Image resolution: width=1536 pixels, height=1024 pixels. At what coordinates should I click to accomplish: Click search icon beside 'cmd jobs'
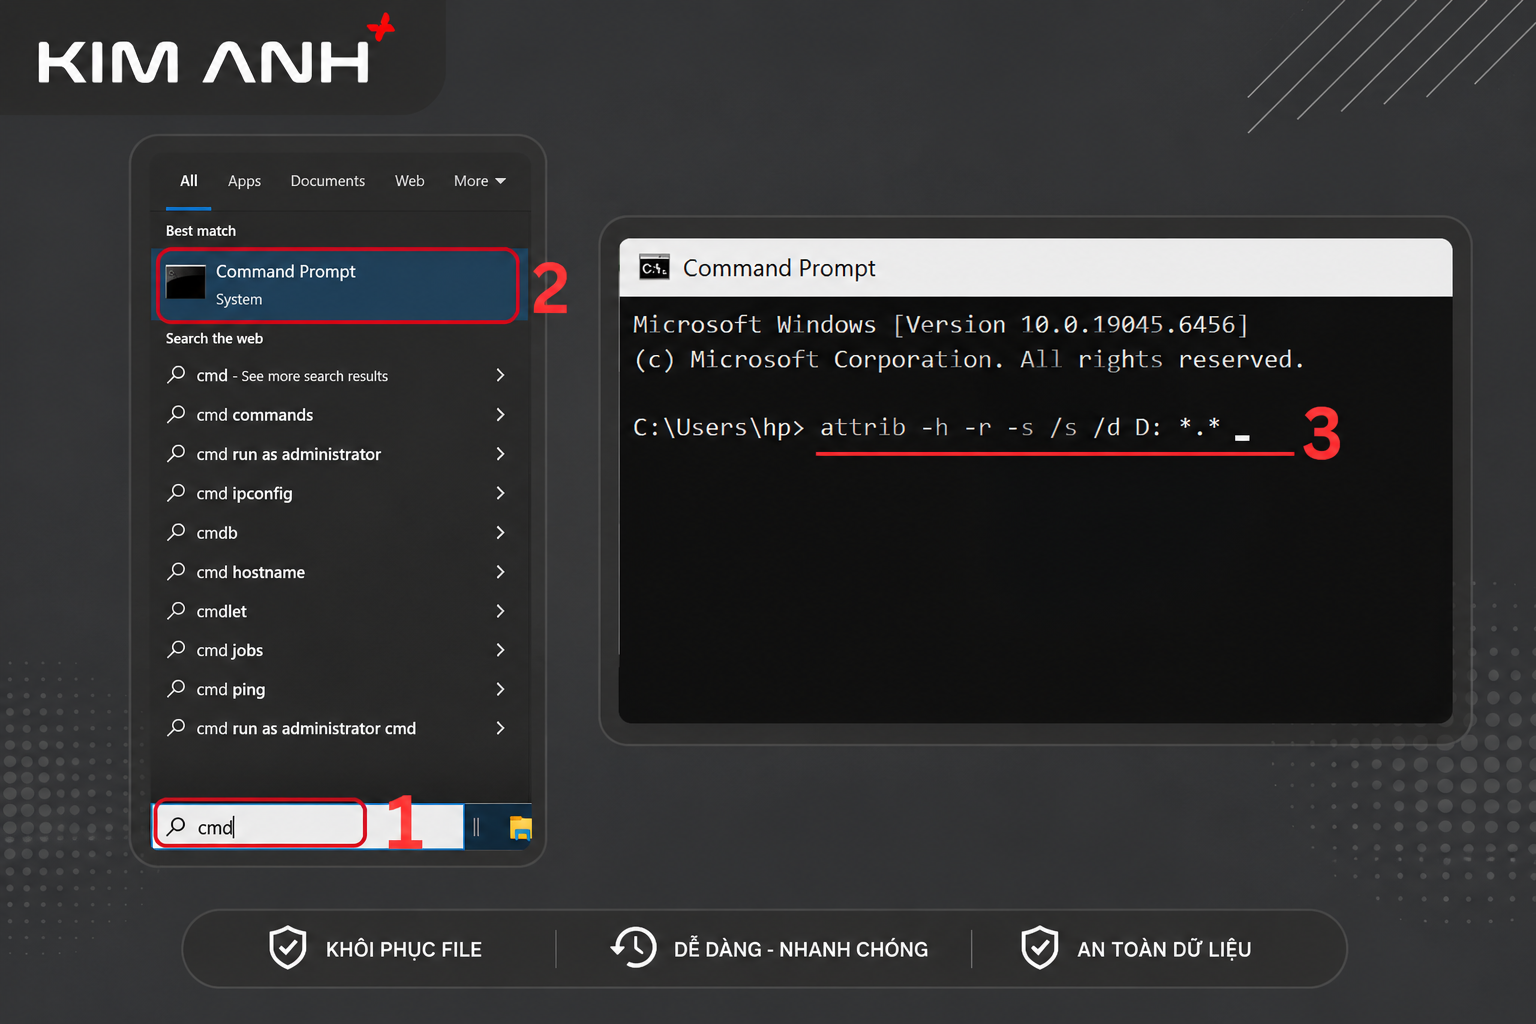point(177,649)
